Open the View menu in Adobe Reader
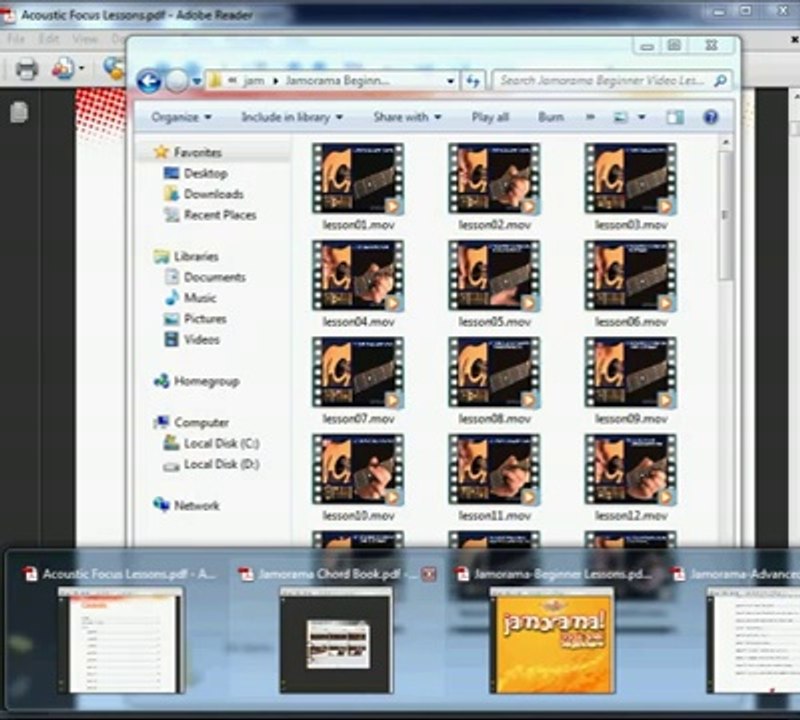 pos(84,39)
